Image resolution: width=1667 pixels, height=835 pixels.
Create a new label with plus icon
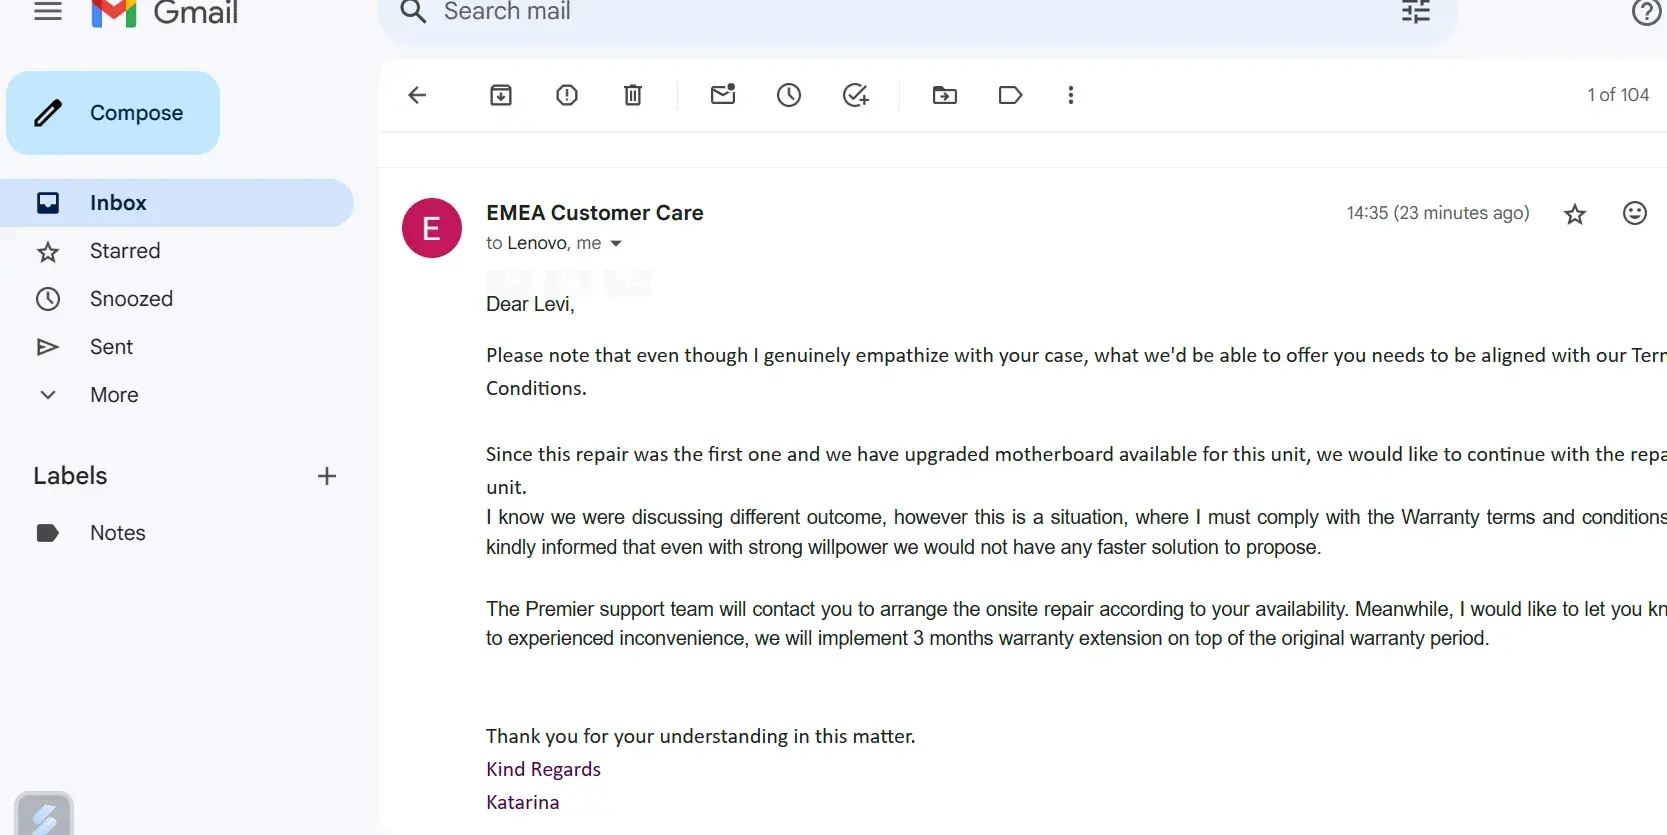327,476
